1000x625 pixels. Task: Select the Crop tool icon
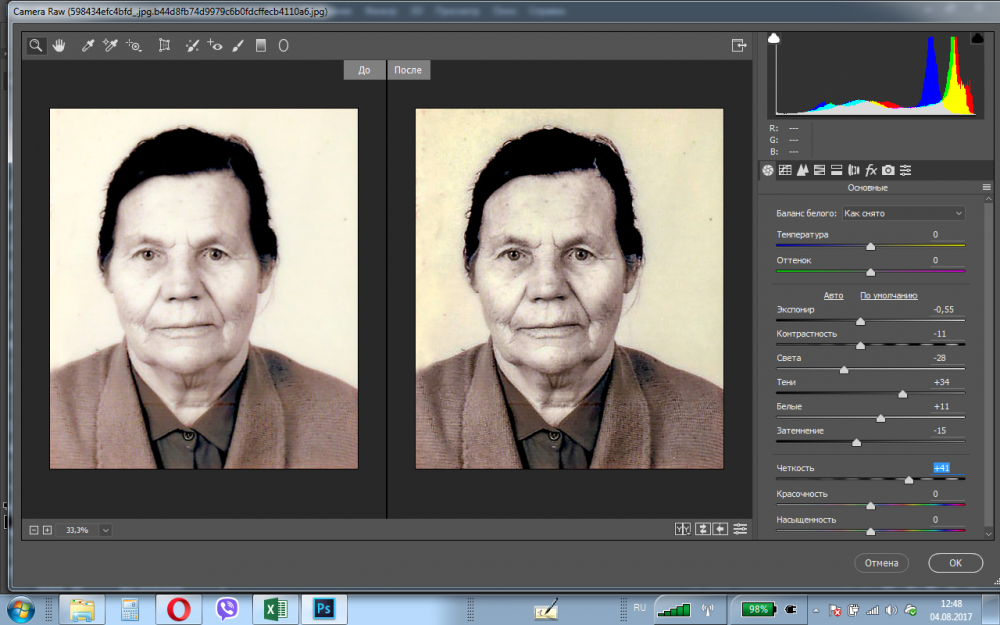point(164,45)
